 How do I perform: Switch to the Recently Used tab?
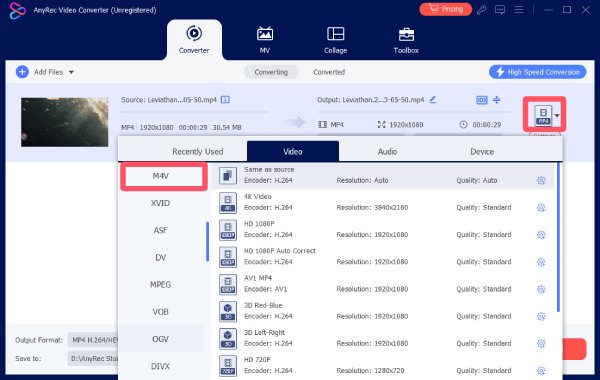pos(197,152)
